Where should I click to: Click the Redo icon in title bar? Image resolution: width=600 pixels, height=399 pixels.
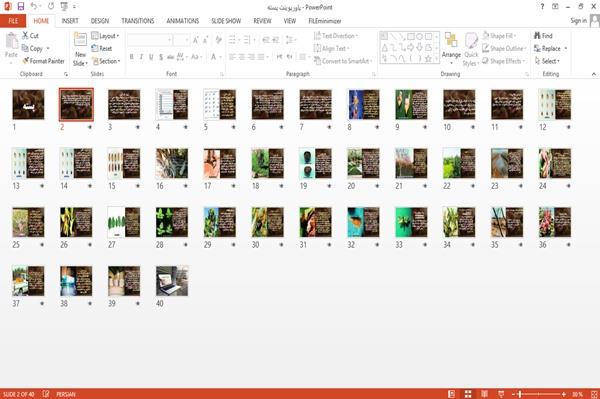click(51, 7)
